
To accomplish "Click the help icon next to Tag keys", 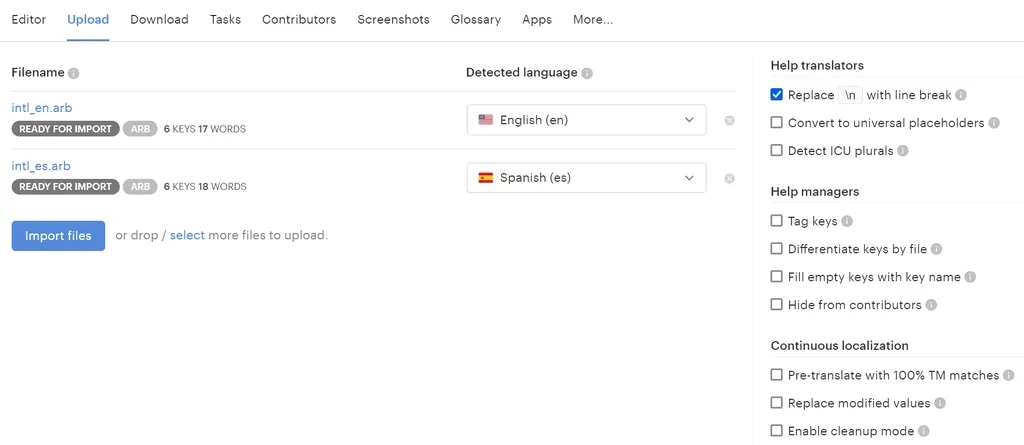I will (x=847, y=221).
